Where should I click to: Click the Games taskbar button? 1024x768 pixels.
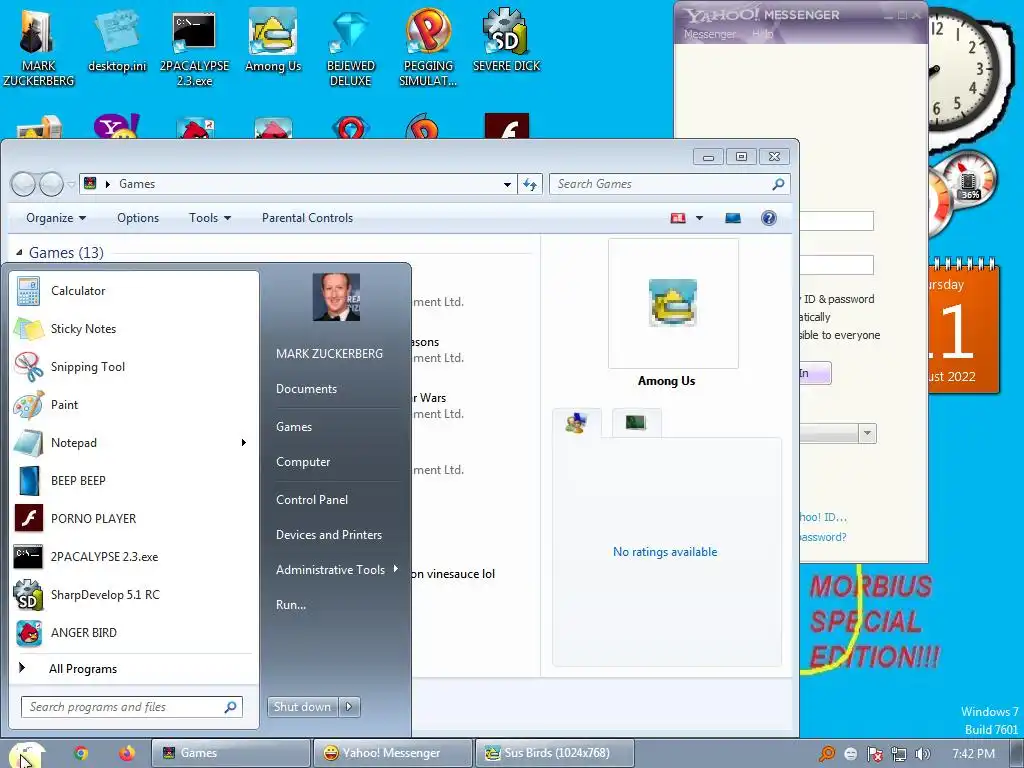click(x=230, y=754)
